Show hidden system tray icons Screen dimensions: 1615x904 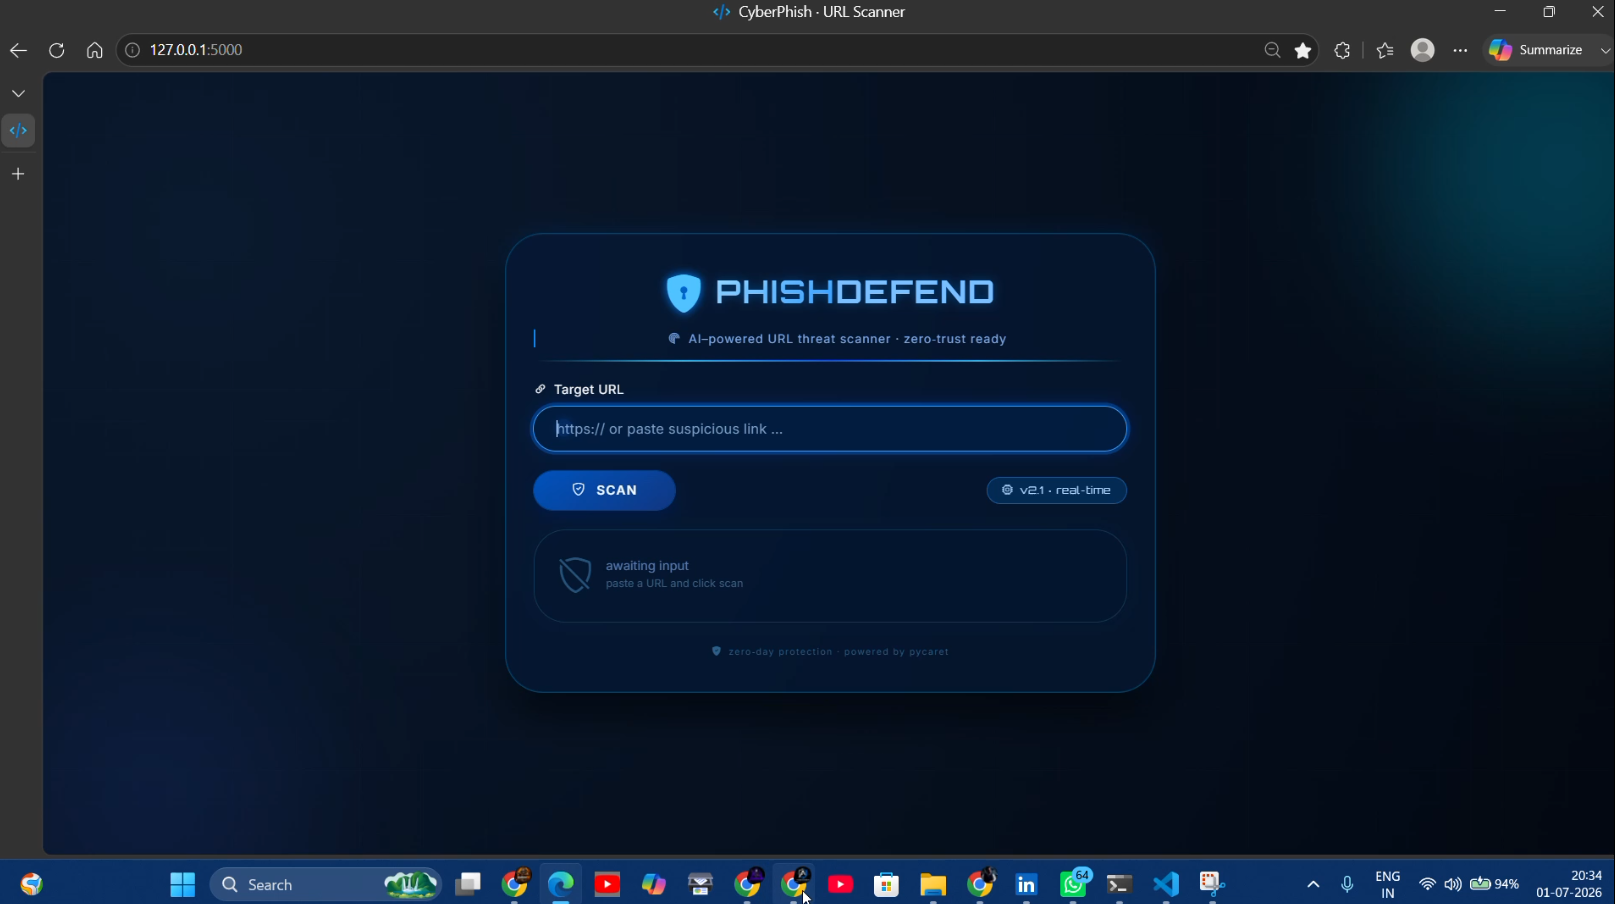1313,885
